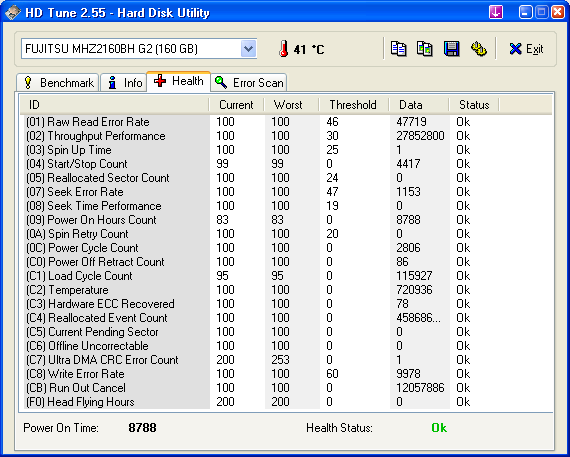
Task: Open options via the gear icon
Action: 478,49
